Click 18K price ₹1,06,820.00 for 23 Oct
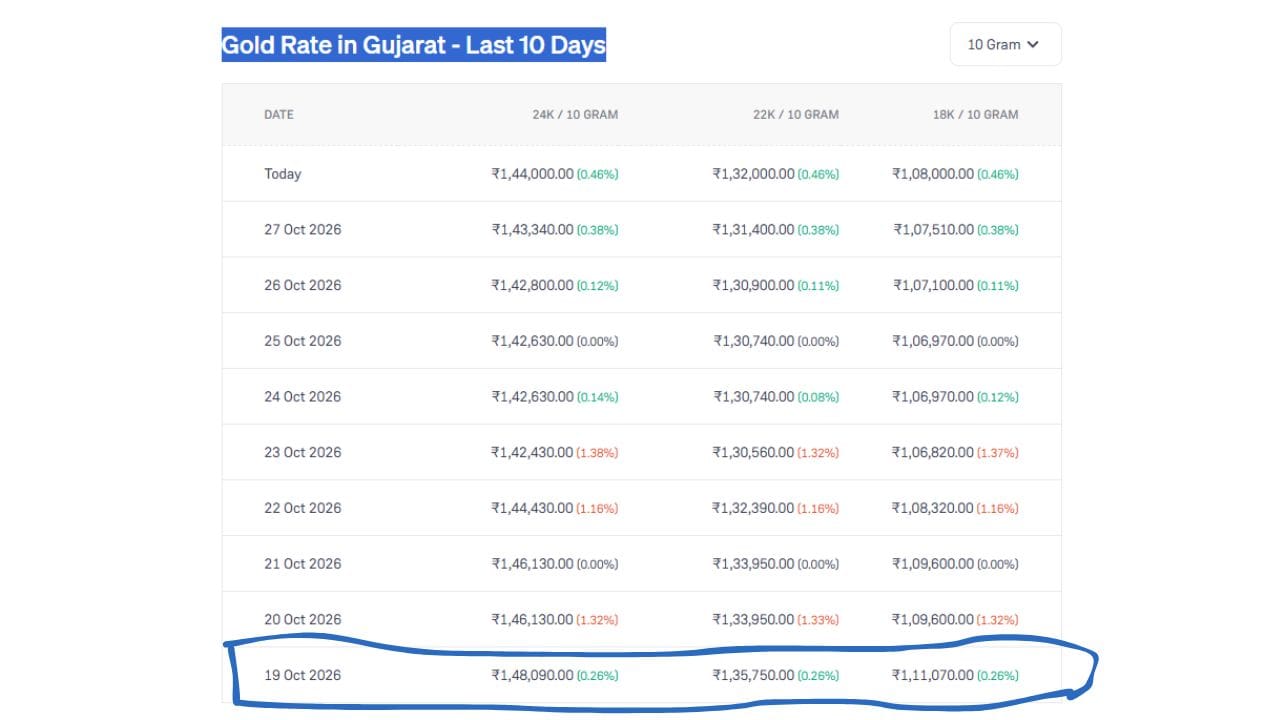This screenshot has height=720, width=1280. [933, 452]
